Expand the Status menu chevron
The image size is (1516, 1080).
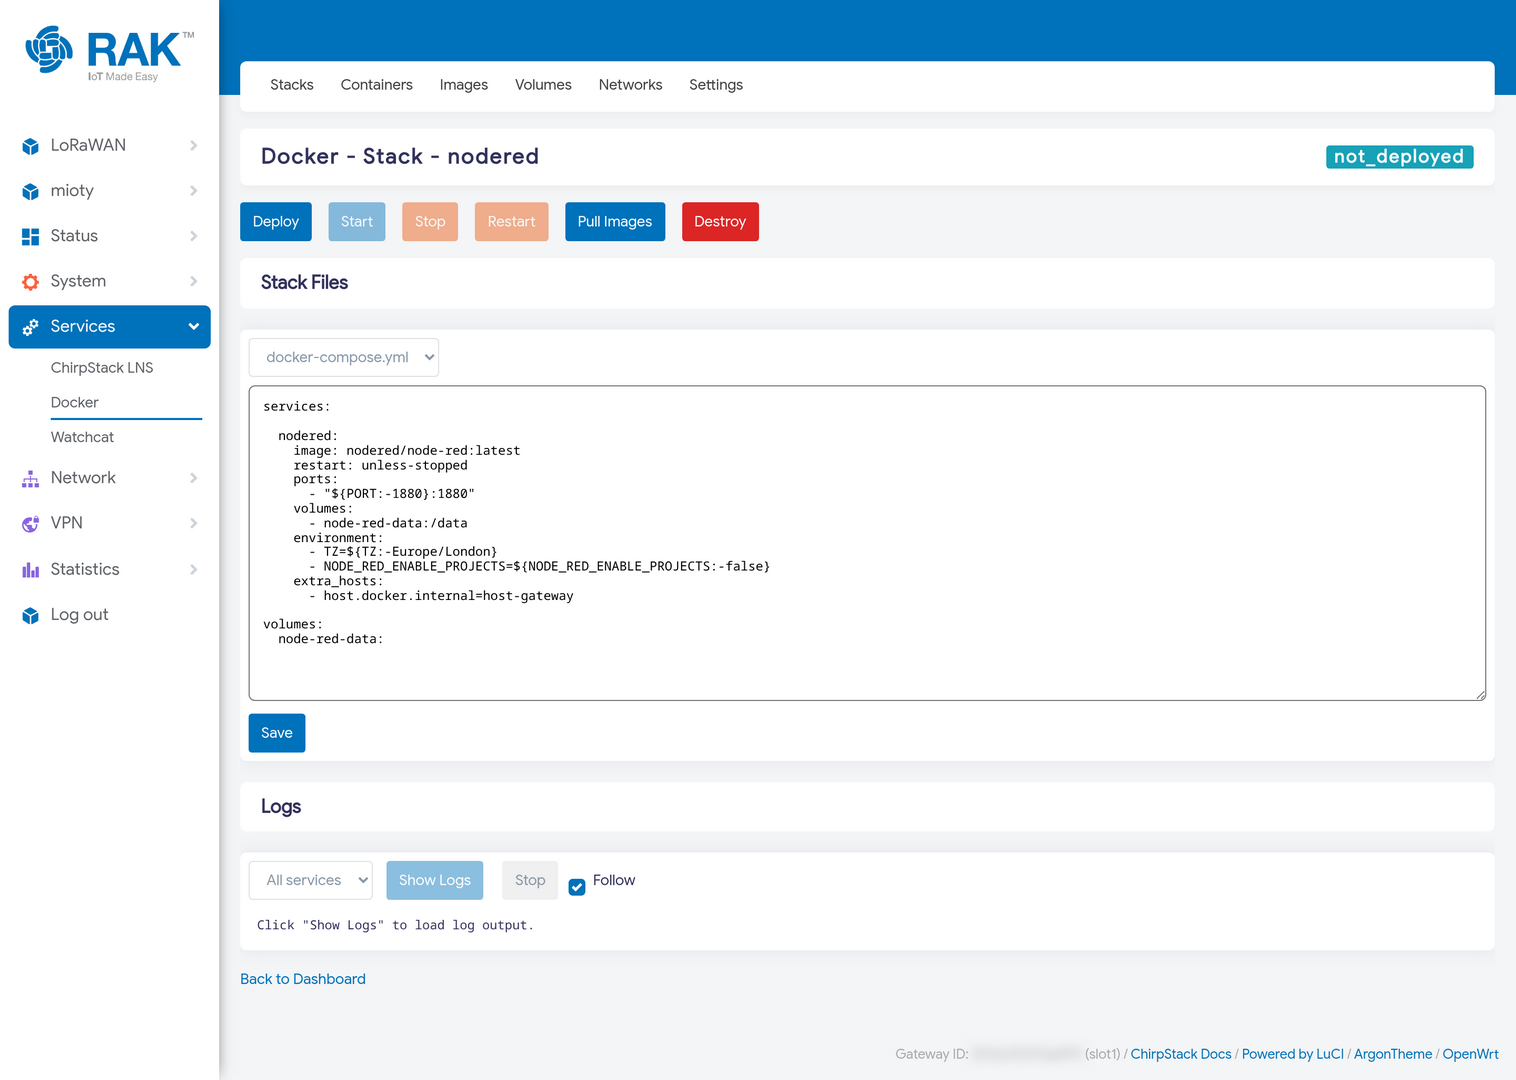pos(193,236)
